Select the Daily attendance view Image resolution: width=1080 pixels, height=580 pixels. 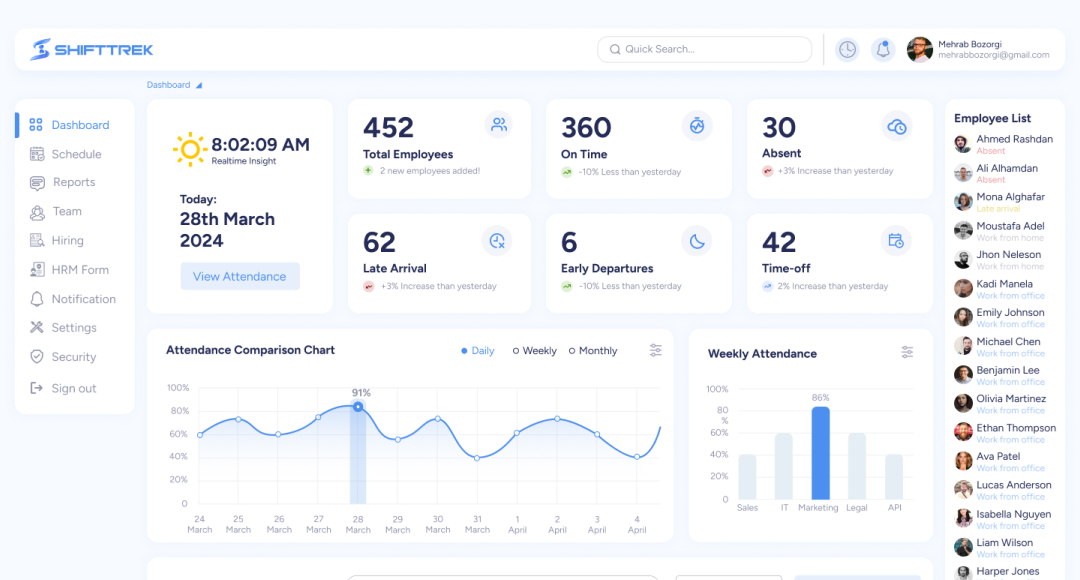click(477, 350)
